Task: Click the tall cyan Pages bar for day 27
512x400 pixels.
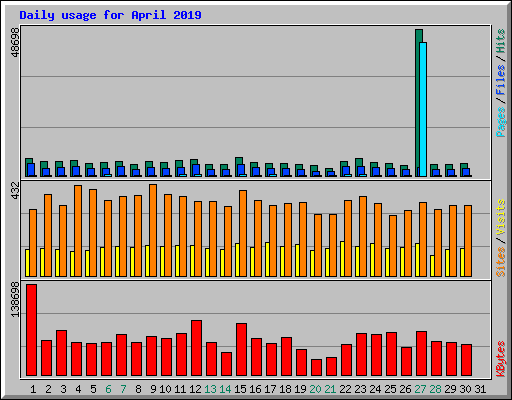Action: (423, 109)
